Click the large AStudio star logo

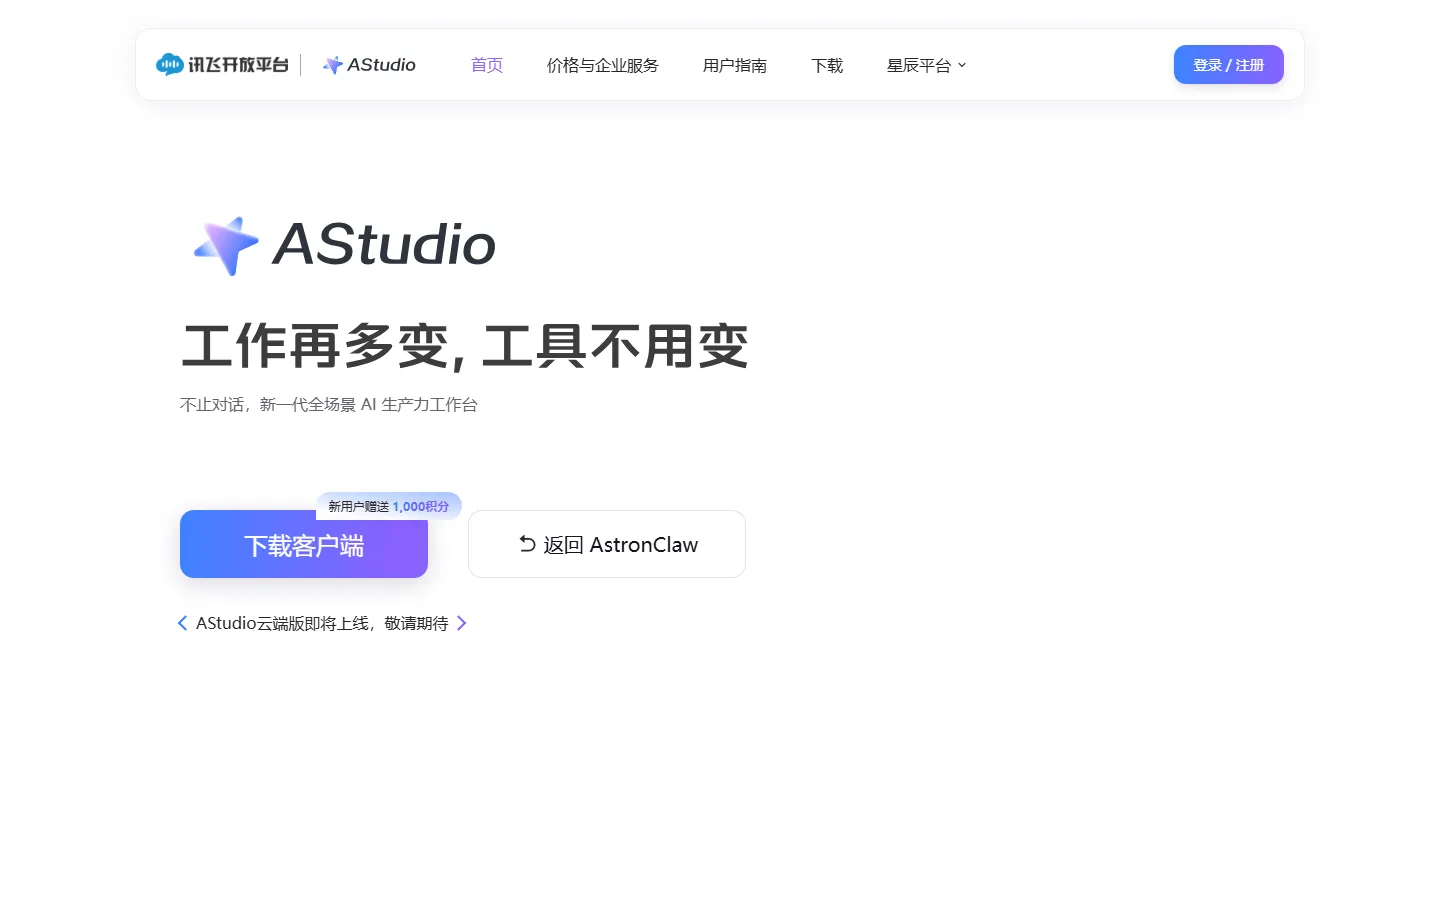click(226, 245)
